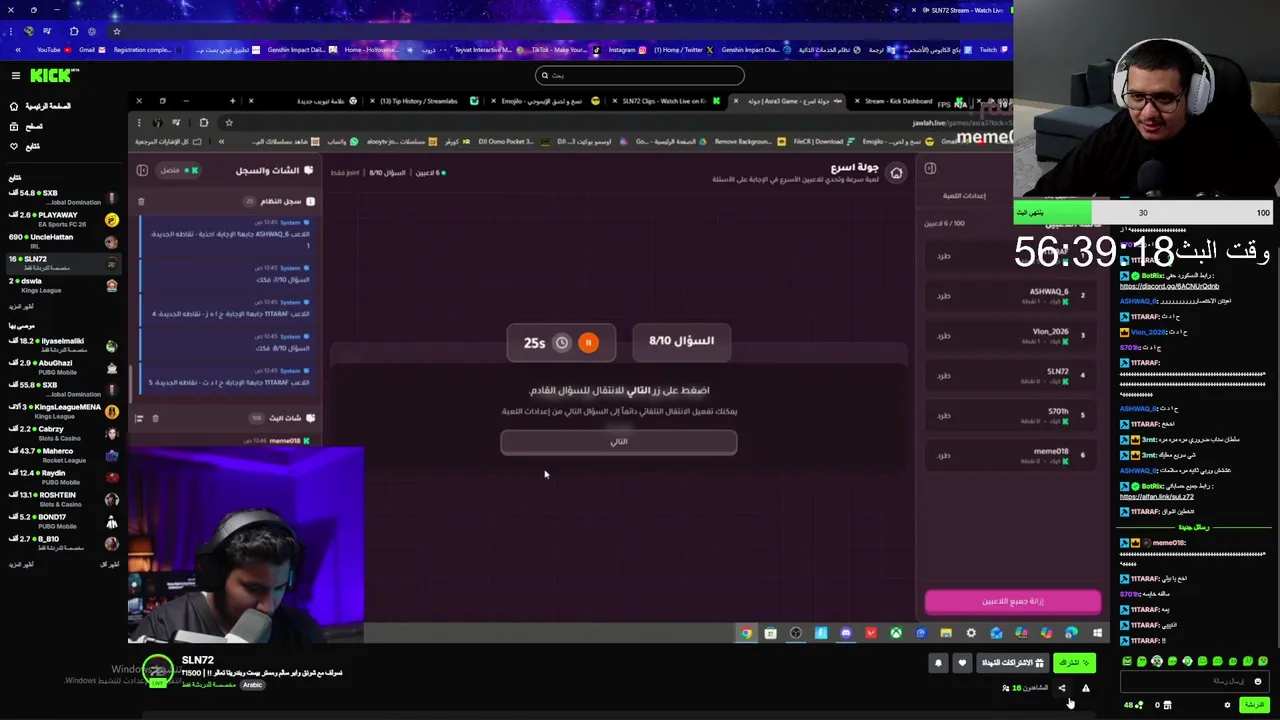Go to Kick home page in sidebar
Screen dimensions: 1280x720
pos(40,106)
